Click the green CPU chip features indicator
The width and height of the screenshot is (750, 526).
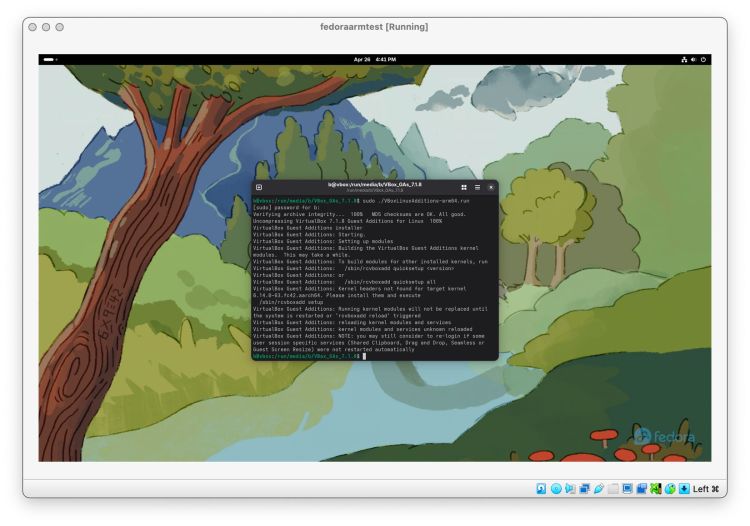656,488
